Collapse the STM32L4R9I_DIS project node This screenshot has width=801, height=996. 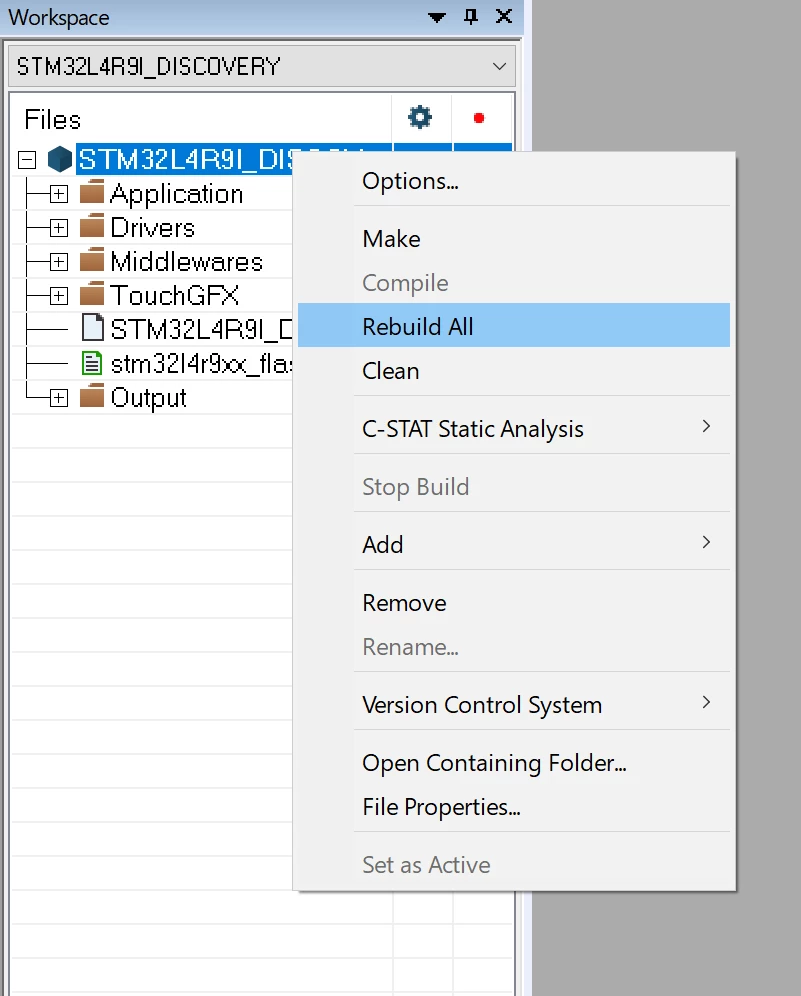click(27, 159)
